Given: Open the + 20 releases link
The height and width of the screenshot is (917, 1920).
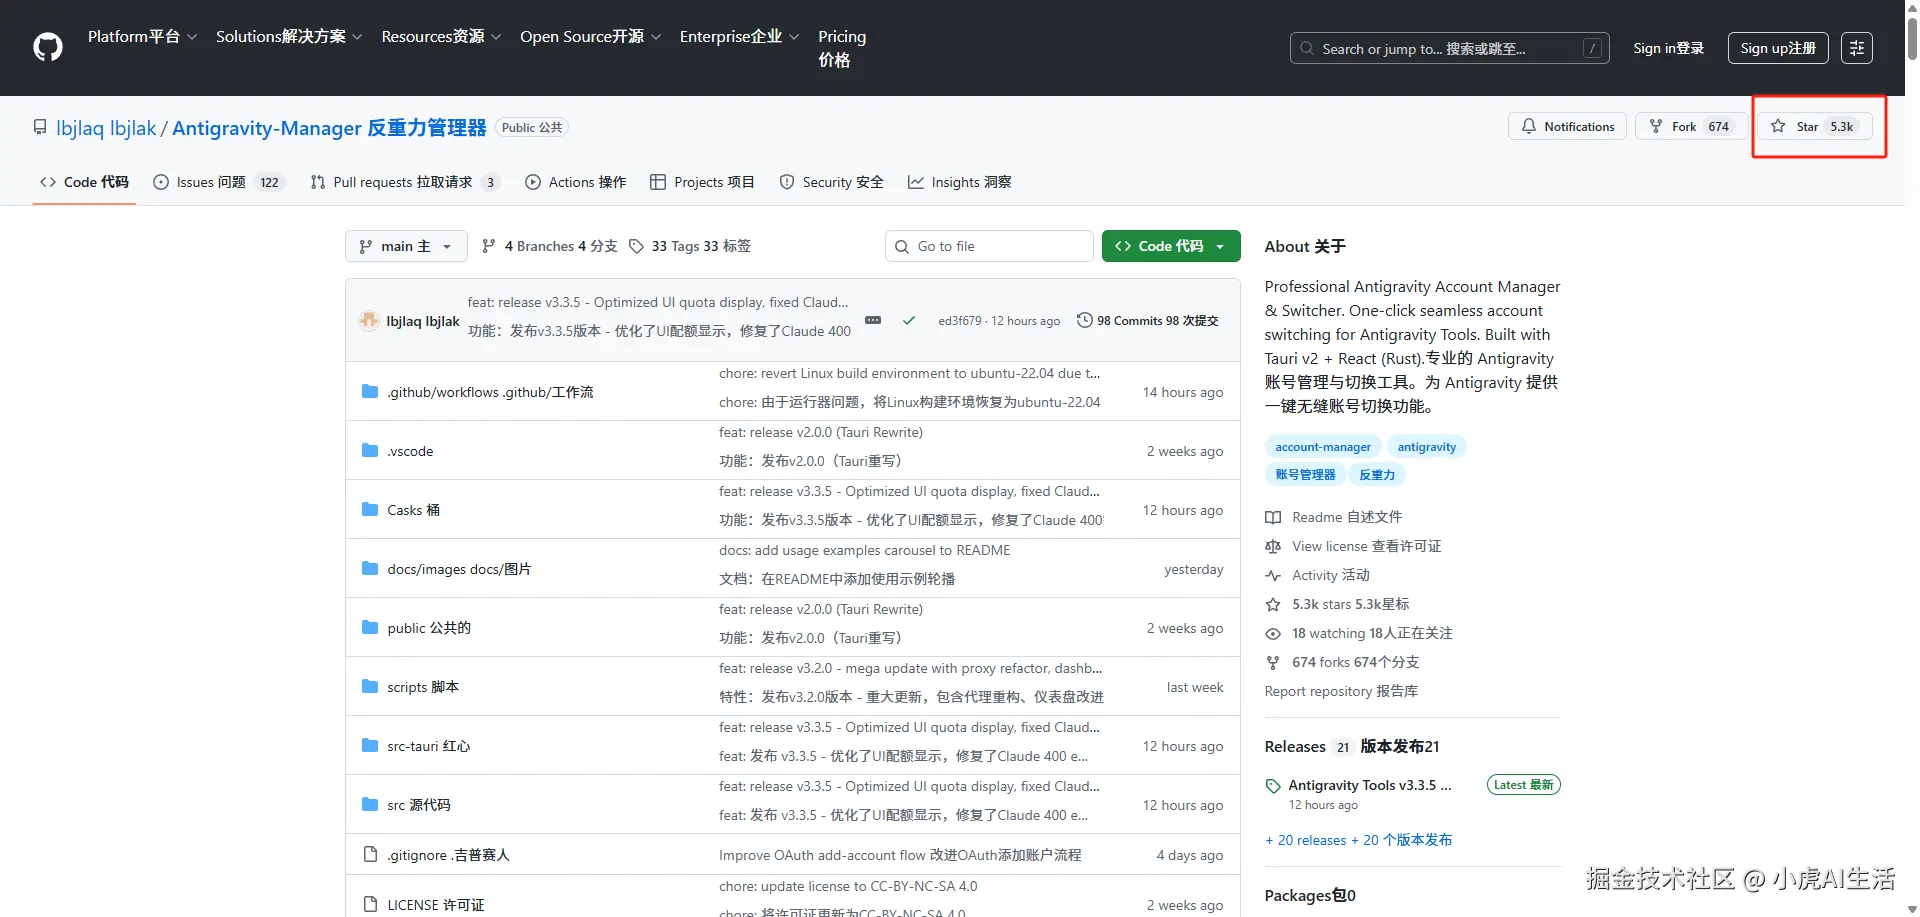Looking at the screenshot, I should (1359, 840).
